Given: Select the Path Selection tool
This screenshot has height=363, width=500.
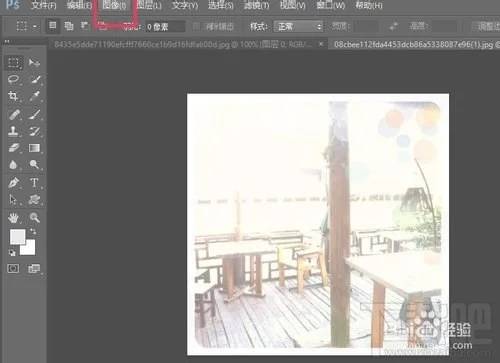Looking at the screenshot, I should click(13, 199).
